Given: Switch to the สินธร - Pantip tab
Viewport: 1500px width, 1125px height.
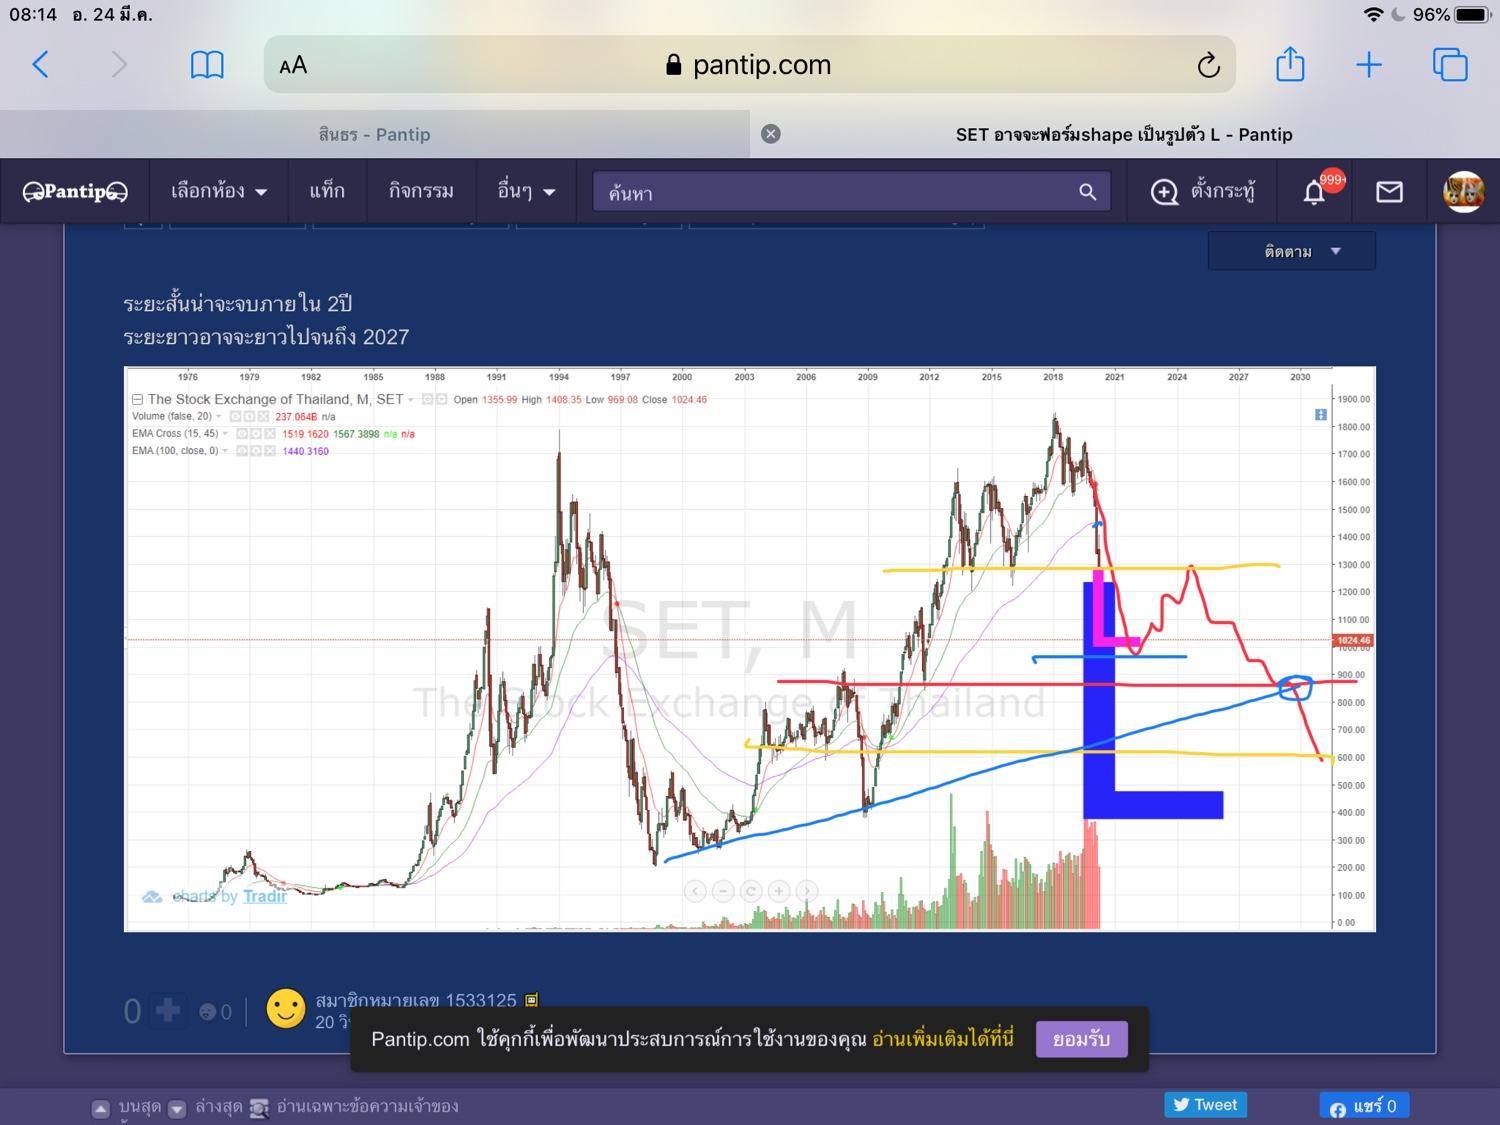Looking at the screenshot, I should (375, 134).
